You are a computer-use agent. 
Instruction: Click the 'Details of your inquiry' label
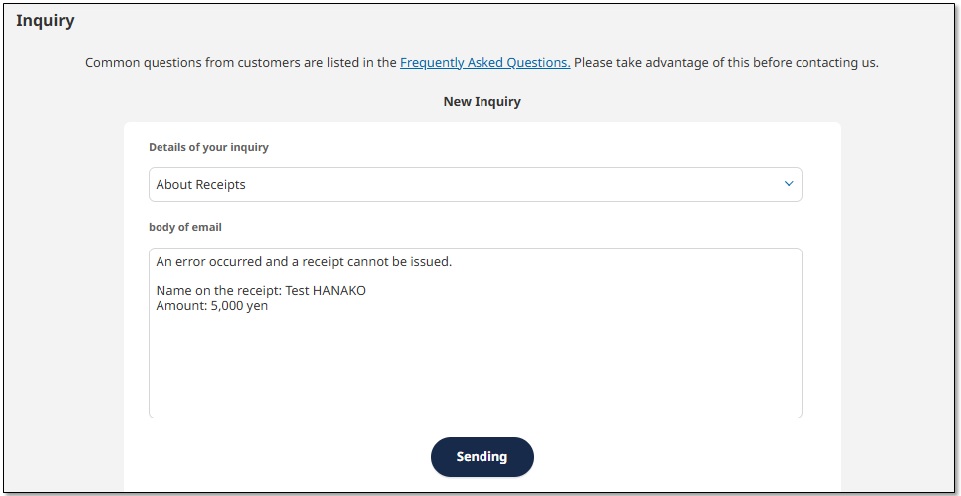pos(209,147)
